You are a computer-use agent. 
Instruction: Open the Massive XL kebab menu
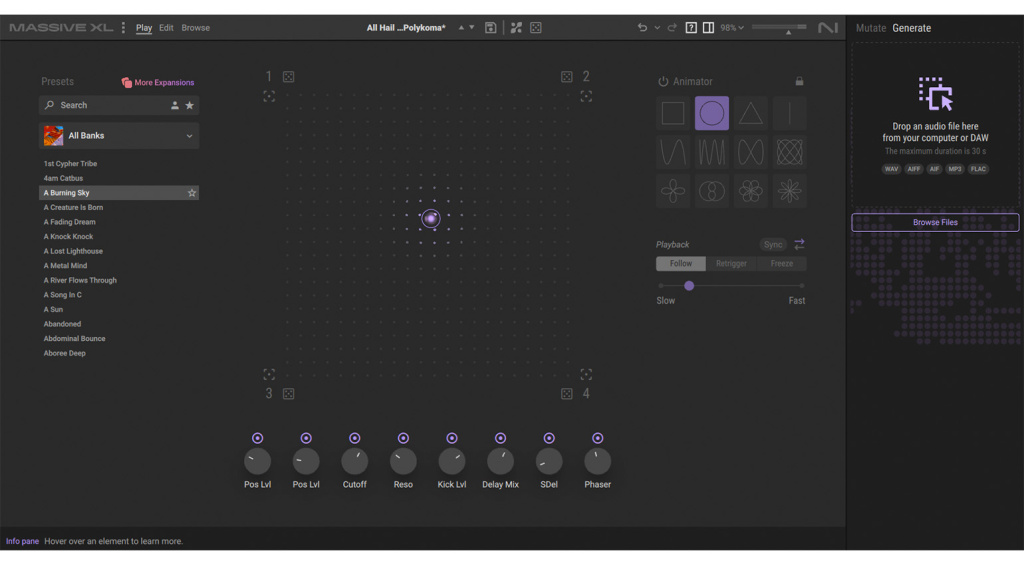click(123, 27)
